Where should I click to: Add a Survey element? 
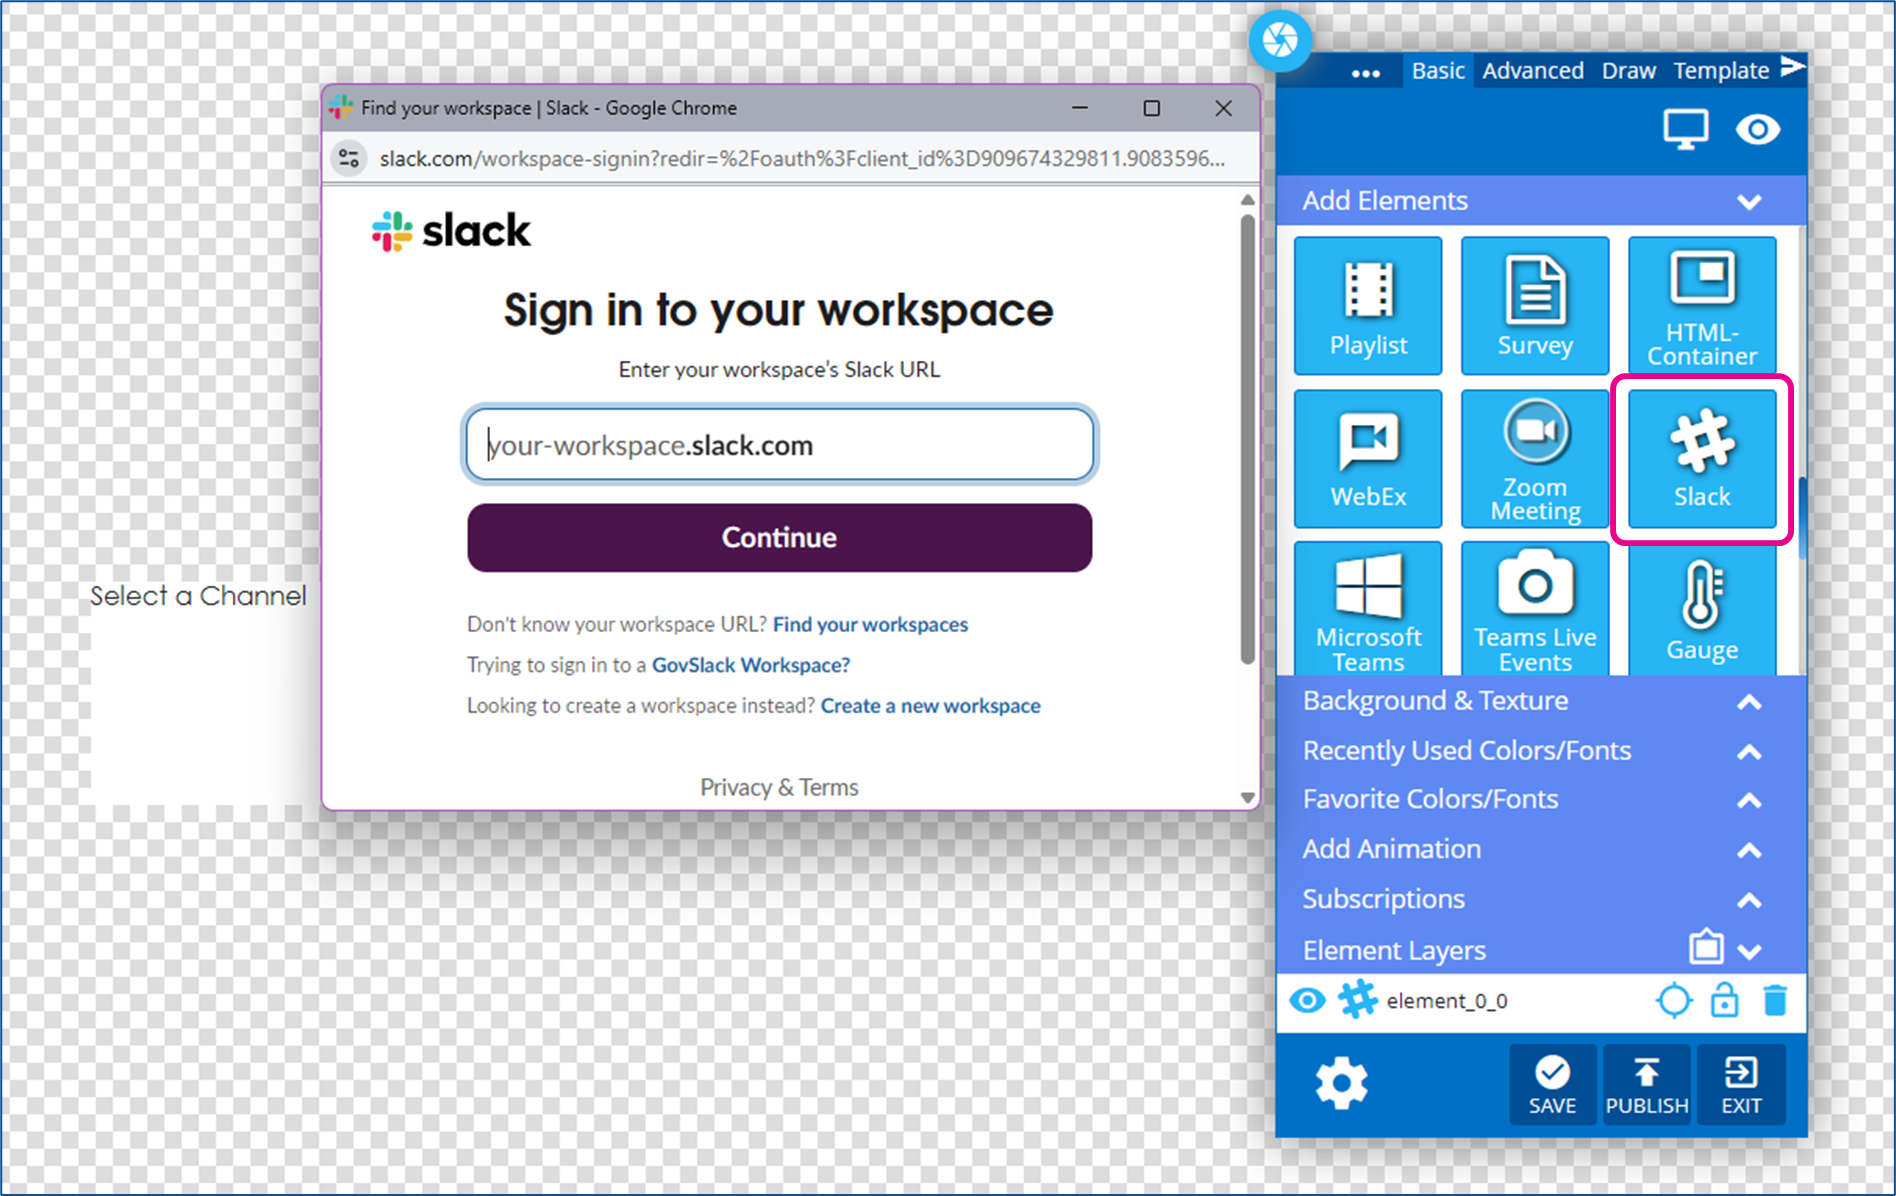tap(1535, 305)
